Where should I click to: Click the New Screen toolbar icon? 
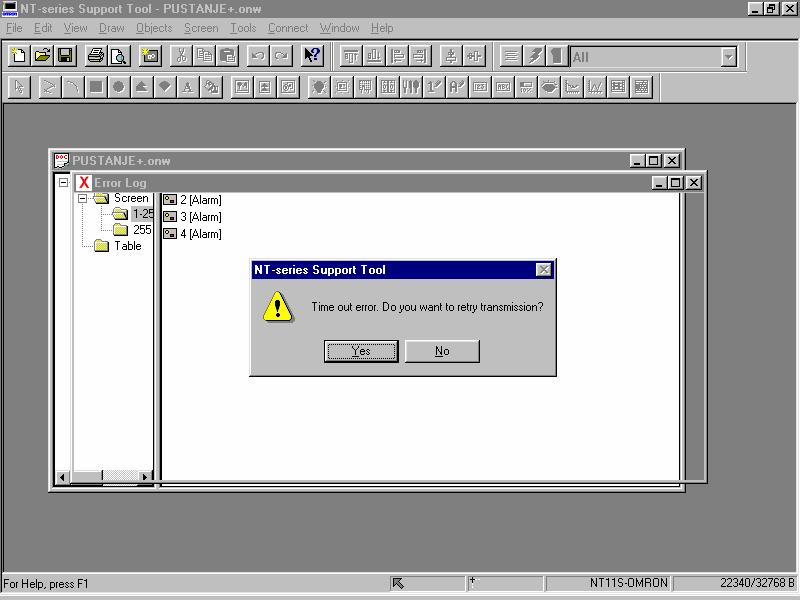[x=150, y=56]
